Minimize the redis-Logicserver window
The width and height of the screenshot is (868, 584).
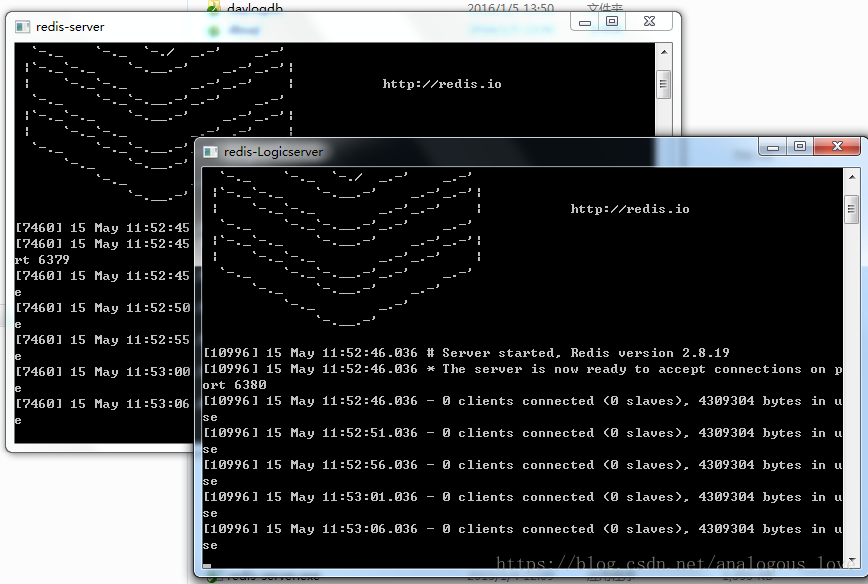click(x=773, y=147)
